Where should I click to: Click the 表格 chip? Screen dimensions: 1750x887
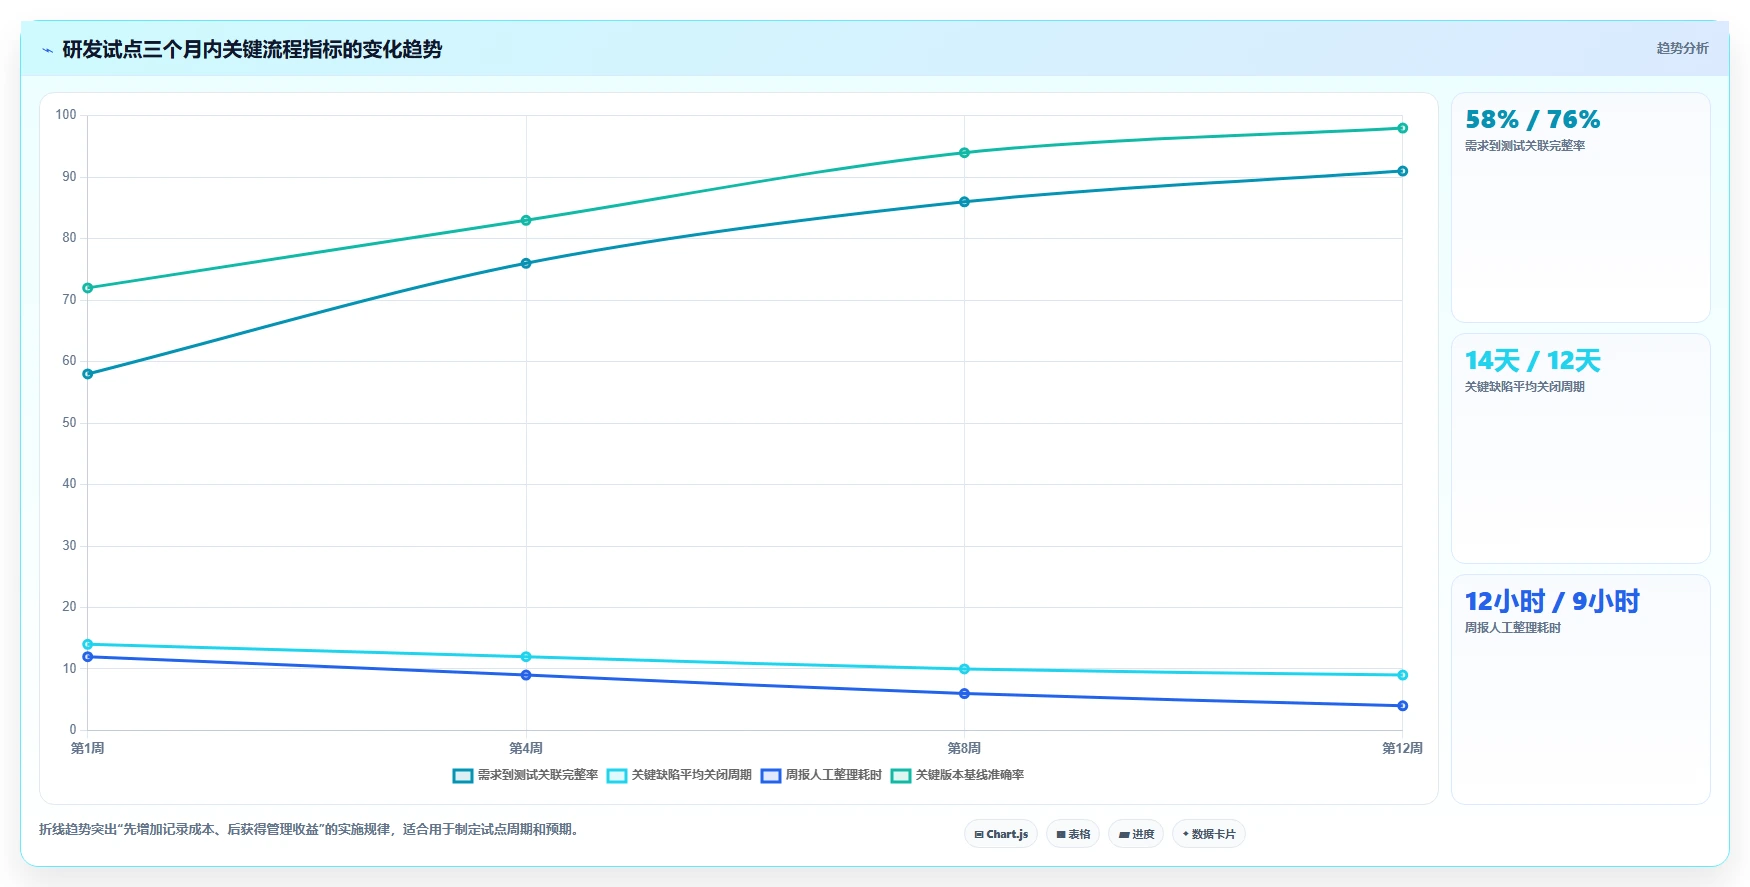(1073, 834)
